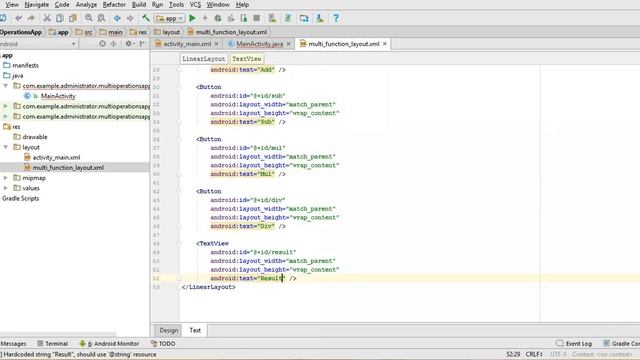Open the Build menu
This screenshot has height=360, width=640.
click(x=139, y=5)
